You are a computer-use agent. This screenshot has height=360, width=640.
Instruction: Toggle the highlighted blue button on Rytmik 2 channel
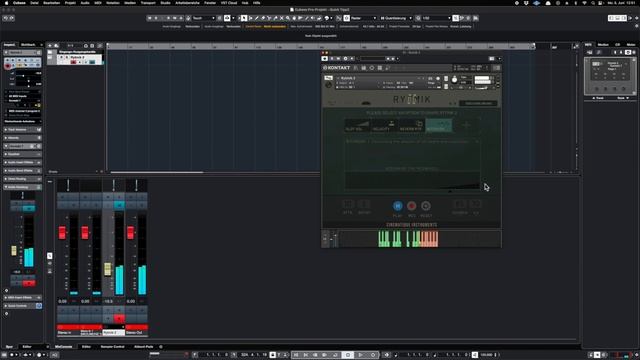coord(119,205)
